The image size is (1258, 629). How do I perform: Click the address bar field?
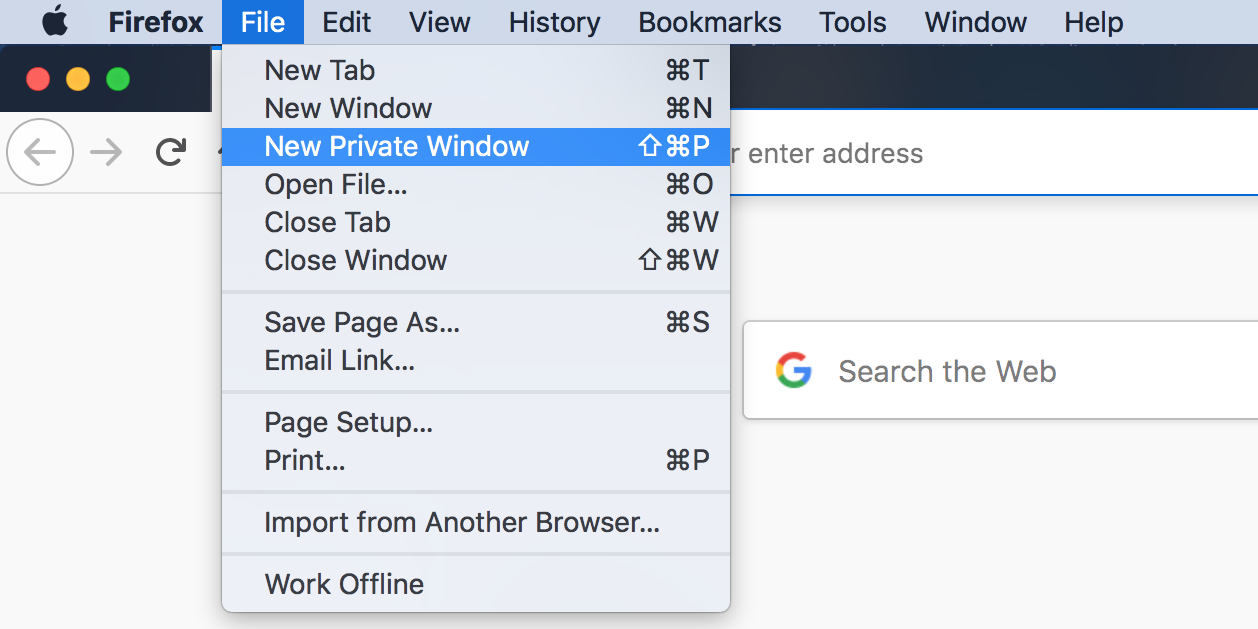coord(994,153)
